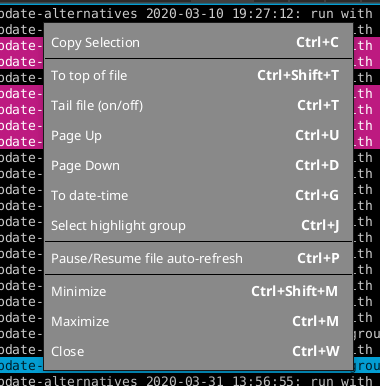Click Pause/Resume file auto-refresh
Screen dimensions: 380x386
[198, 259]
